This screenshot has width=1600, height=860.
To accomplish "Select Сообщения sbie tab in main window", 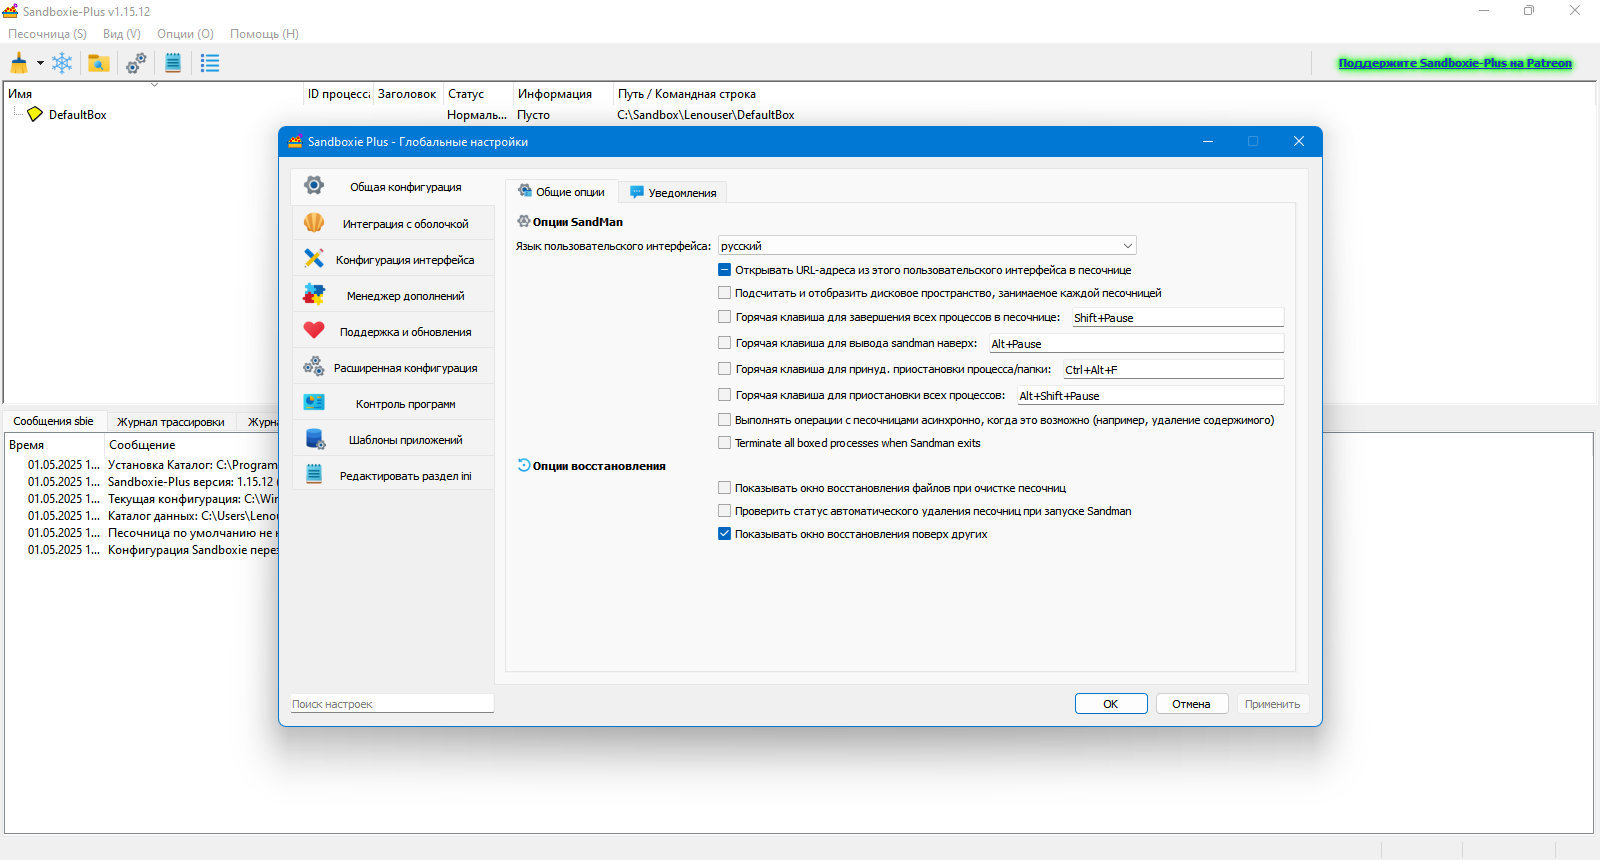I will click(53, 421).
